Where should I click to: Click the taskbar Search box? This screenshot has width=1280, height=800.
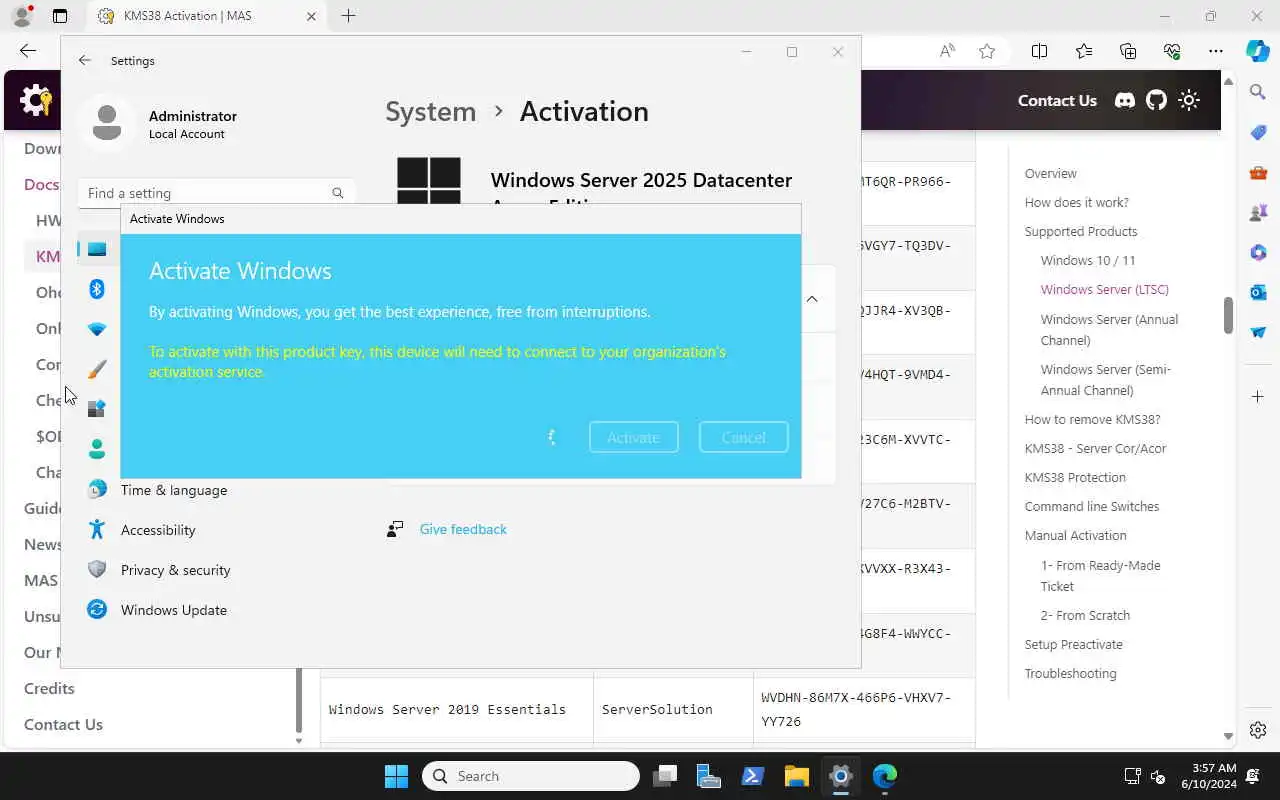tap(531, 776)
